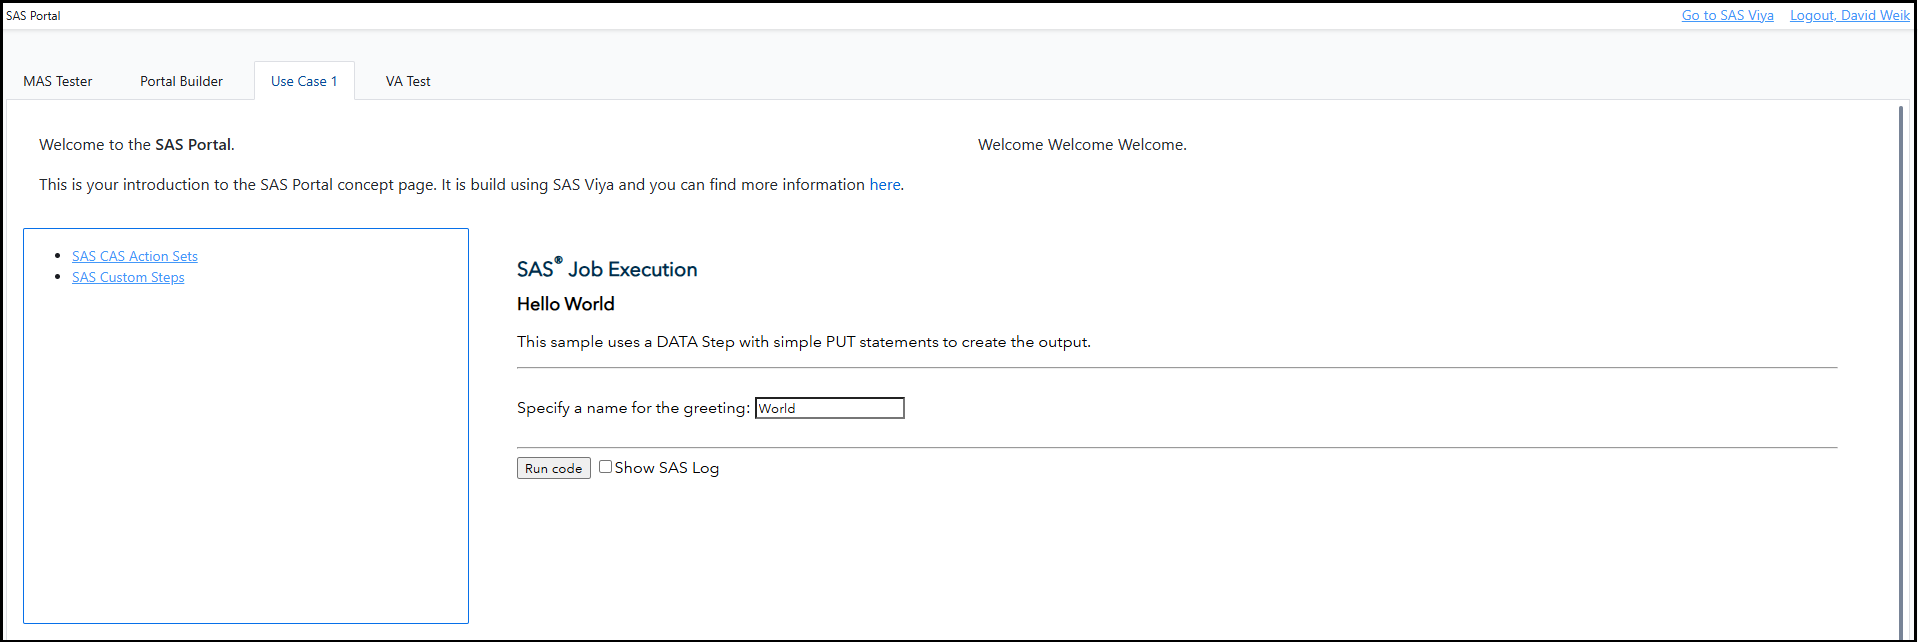Image resolution: width=1918 pixels, height=642 pixels.
Task: Click the 'Welcome to the SAS Portal.' text
Action: tap(137, 145)
